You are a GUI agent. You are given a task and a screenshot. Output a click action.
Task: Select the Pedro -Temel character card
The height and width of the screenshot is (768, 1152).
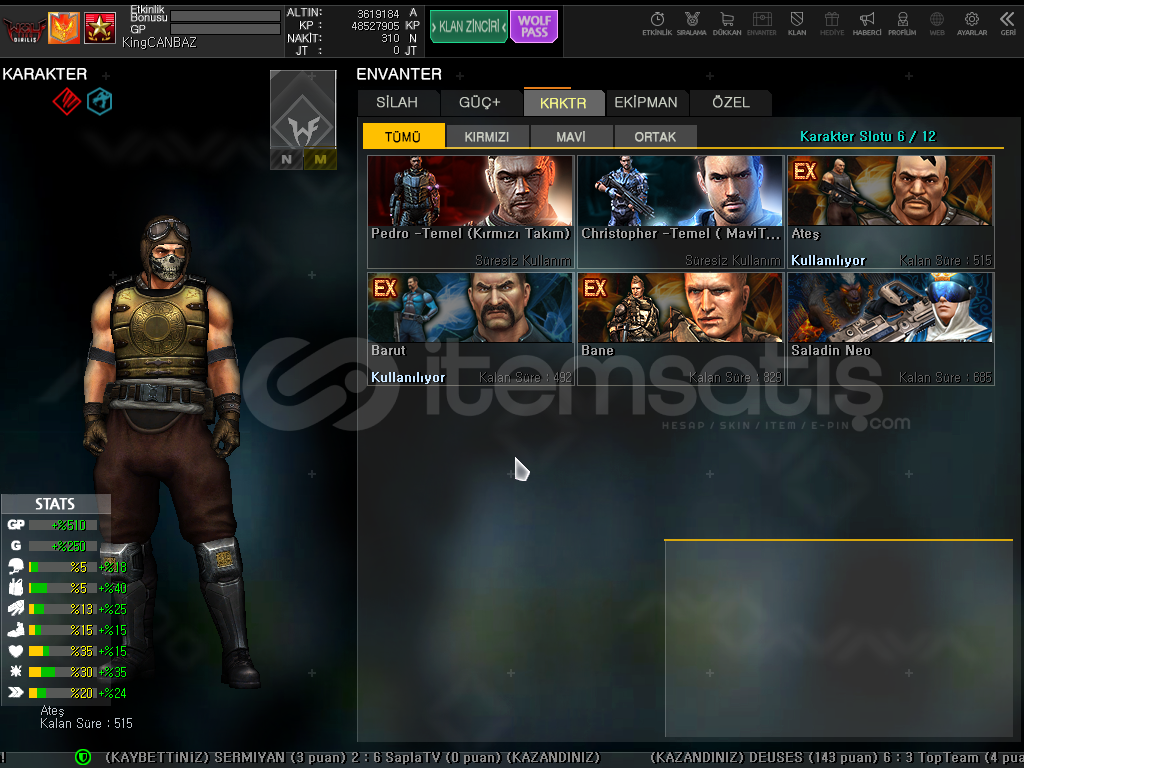coord(471,212)
